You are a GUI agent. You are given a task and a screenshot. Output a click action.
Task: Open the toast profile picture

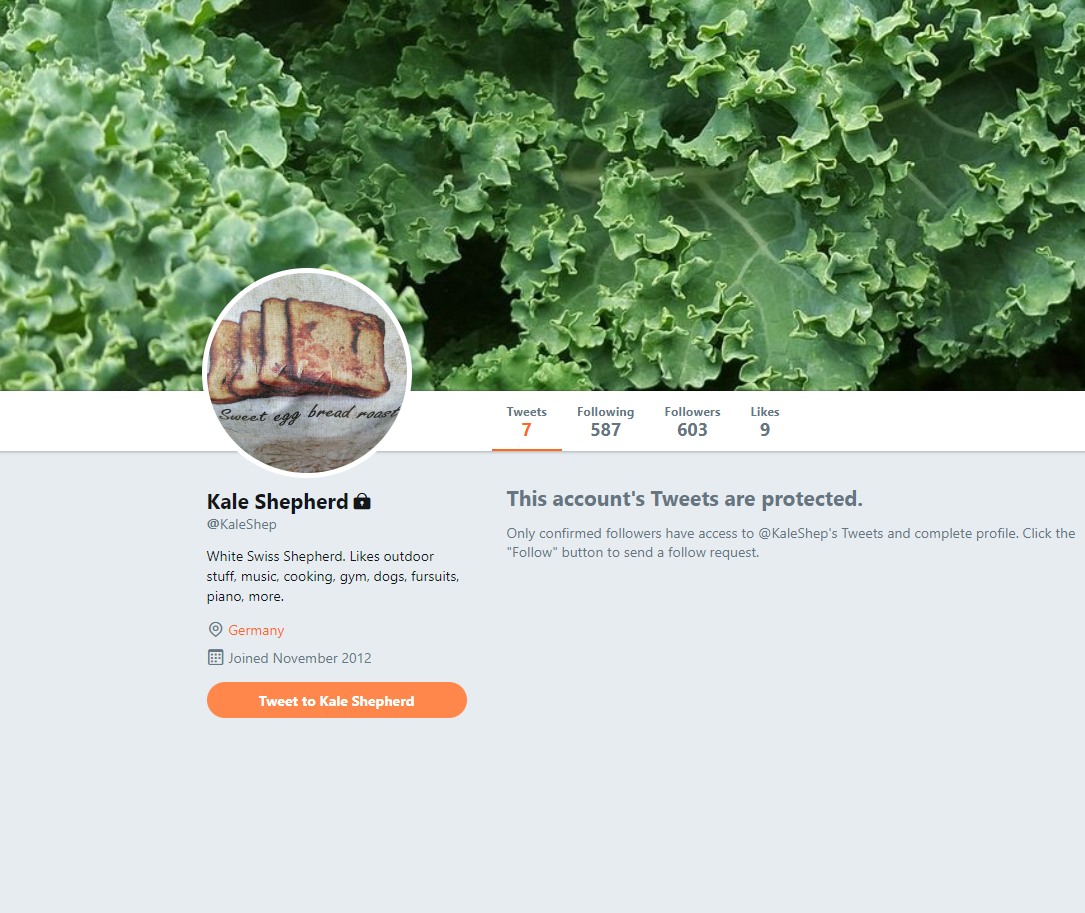point(307,372)
